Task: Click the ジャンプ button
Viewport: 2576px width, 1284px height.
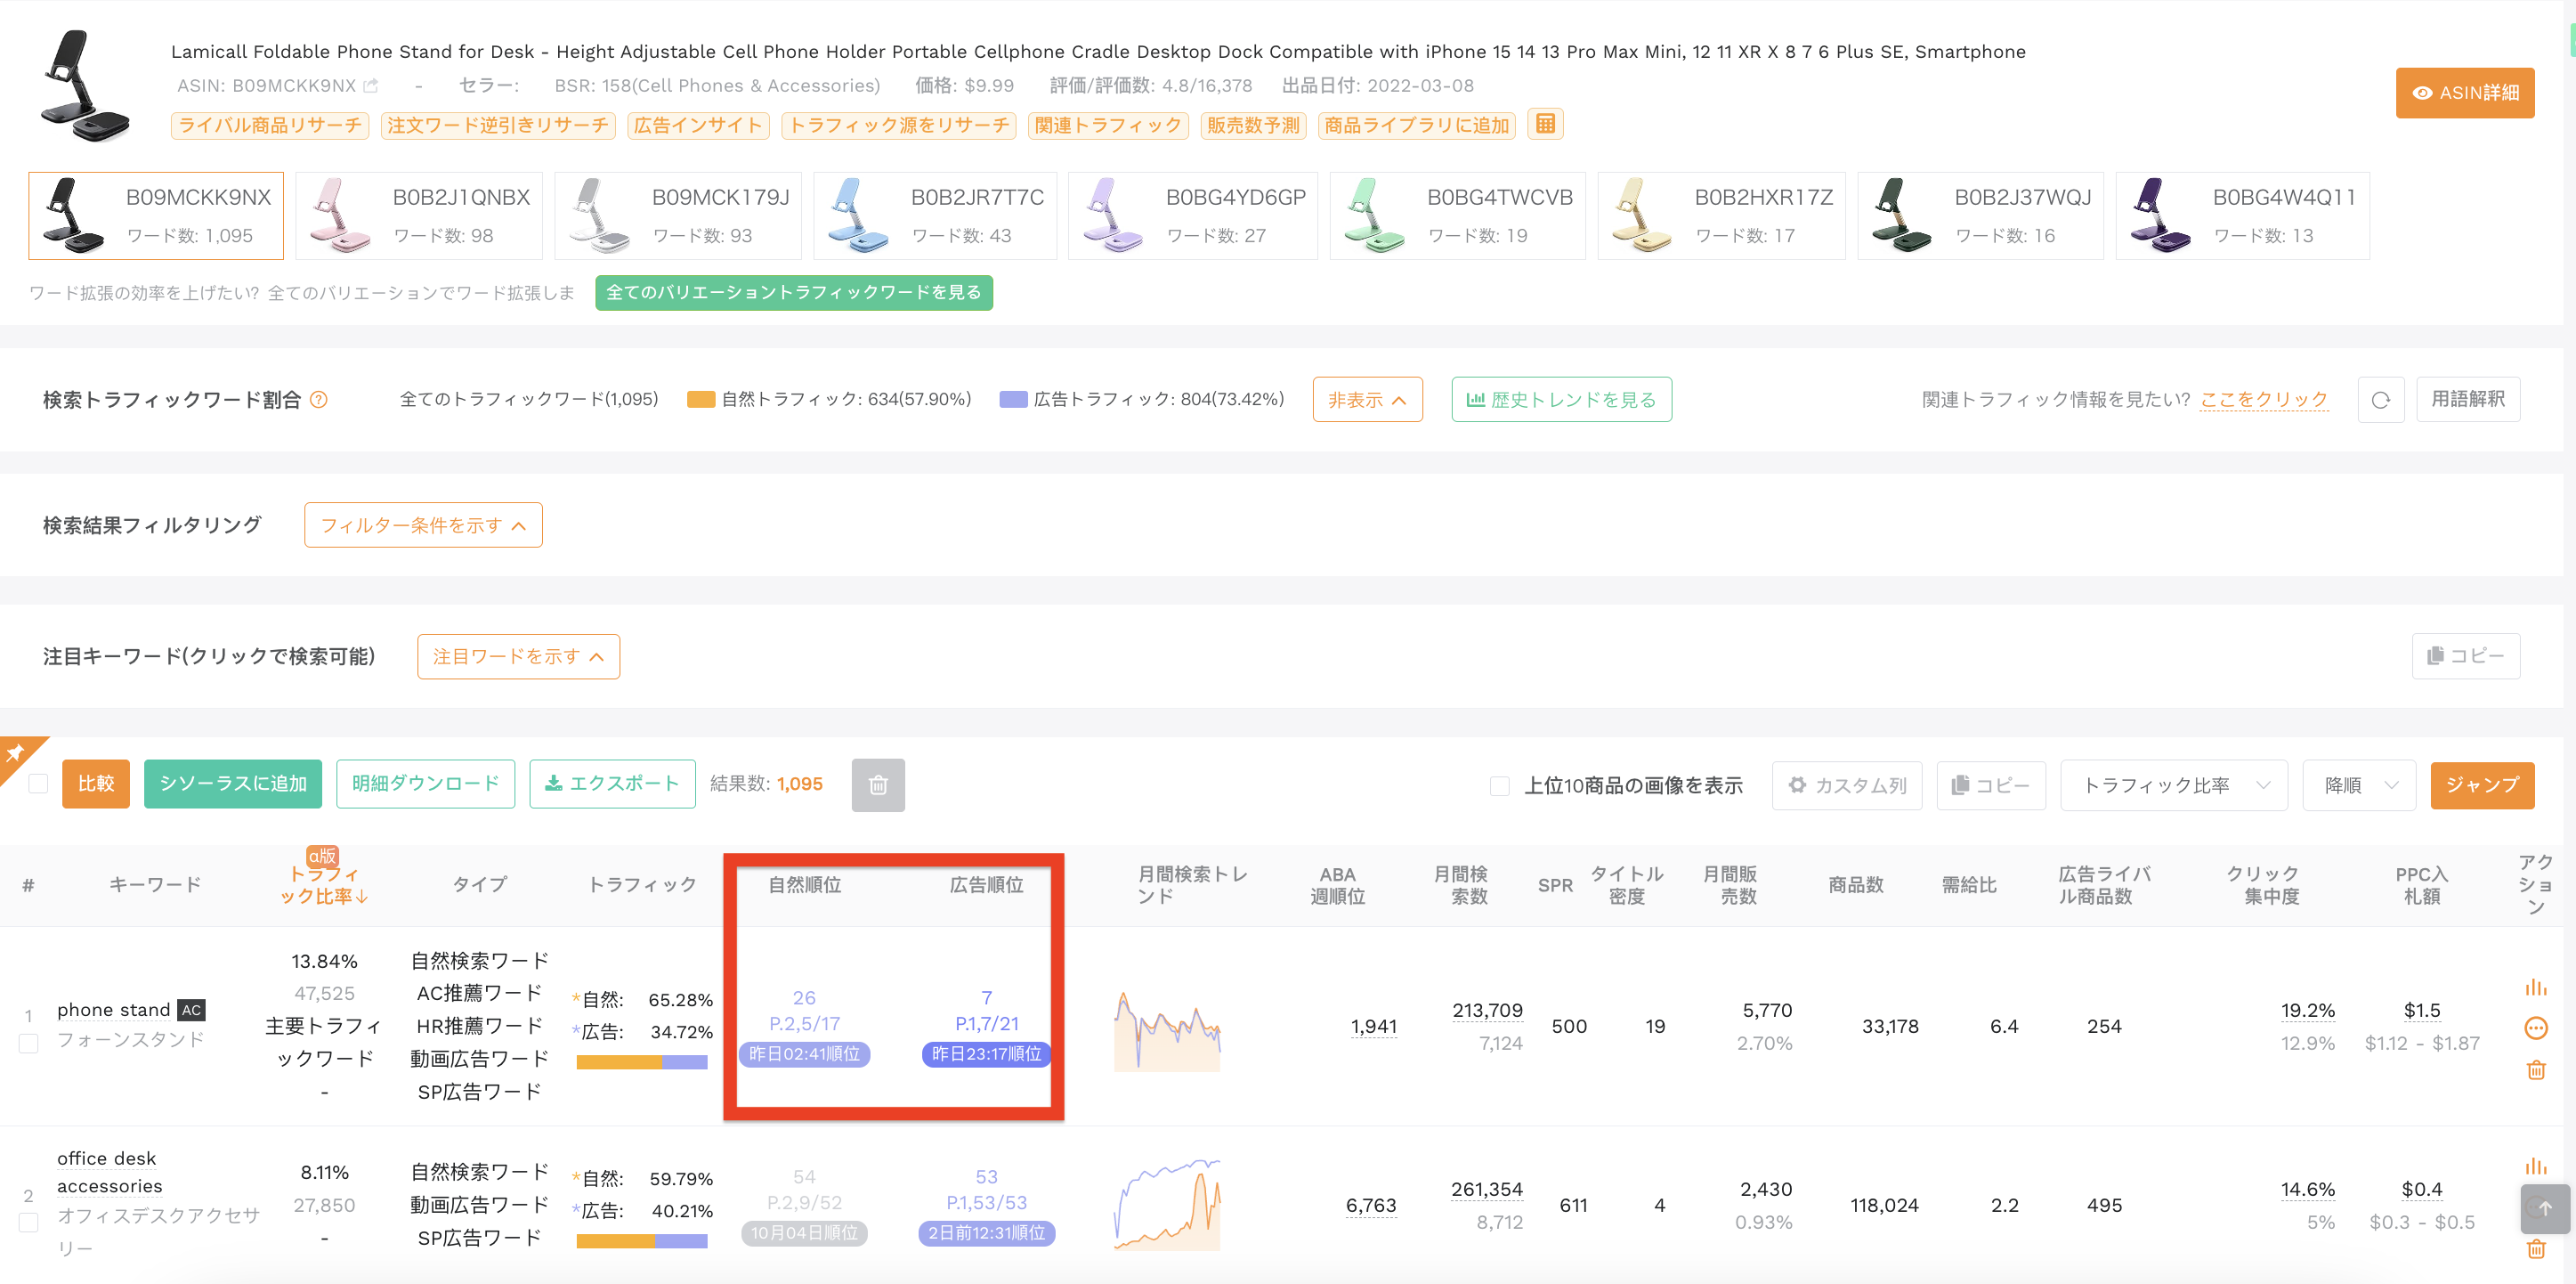Action: pyautogui.click(x=2482, y=785)
